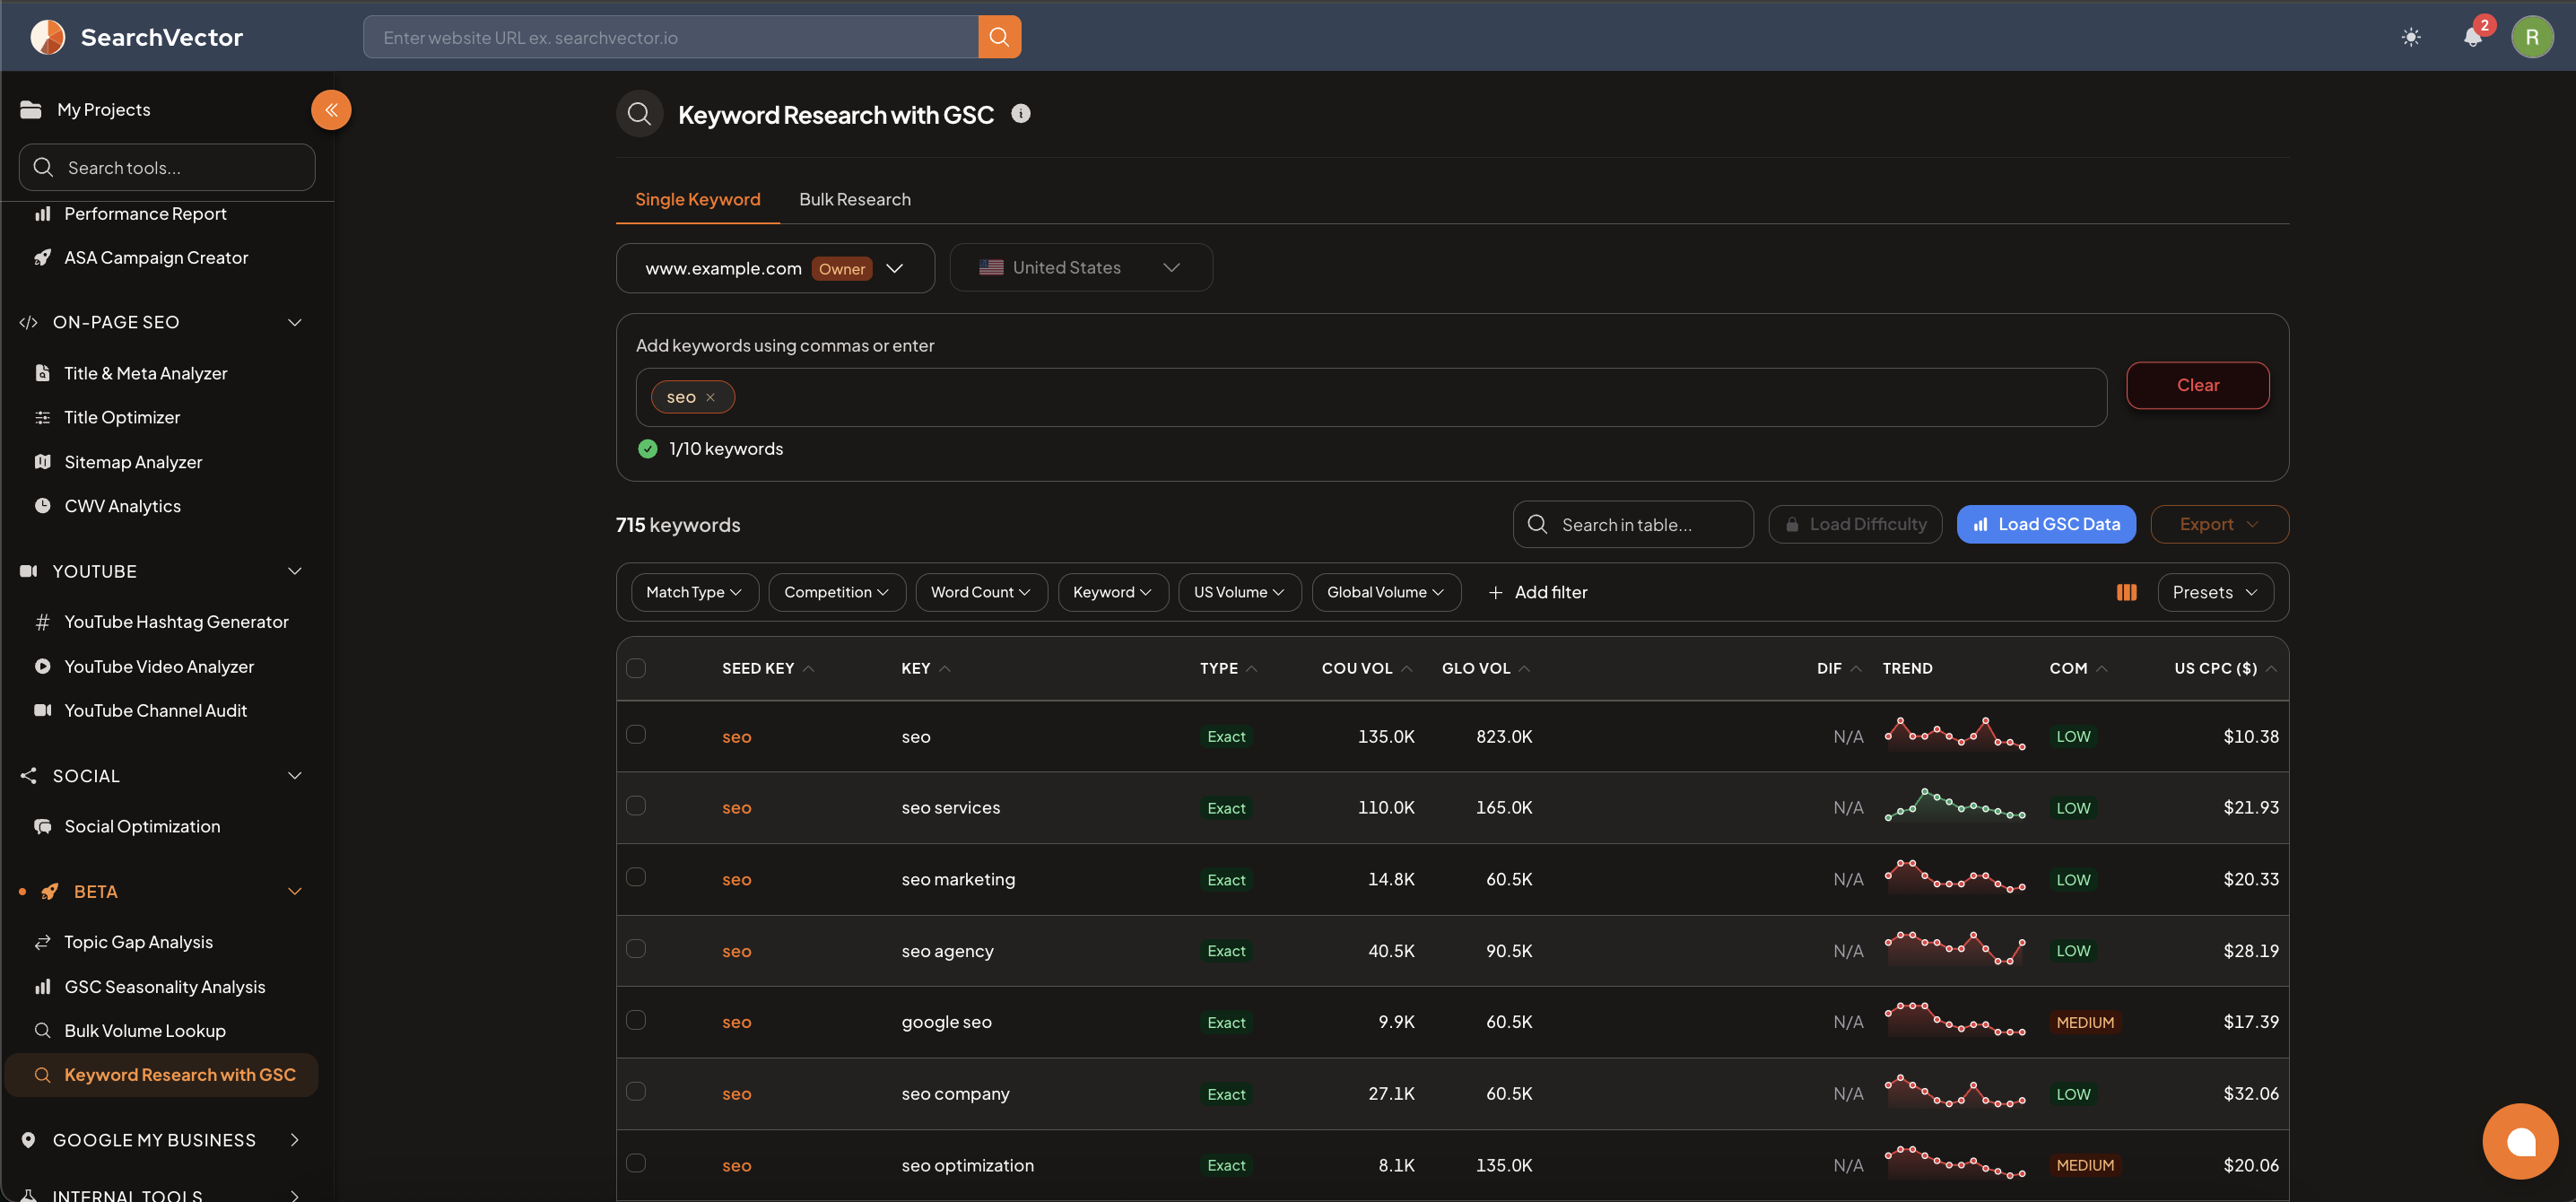Remove the seo keyword chip
Image resolution: width=2576 pixels, height=1202 pixels.
(710, 397)
